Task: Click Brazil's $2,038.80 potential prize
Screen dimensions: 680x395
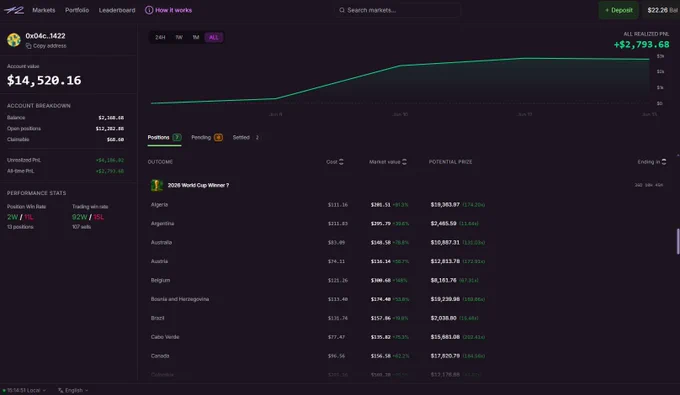Action: [x=443, y=318]
